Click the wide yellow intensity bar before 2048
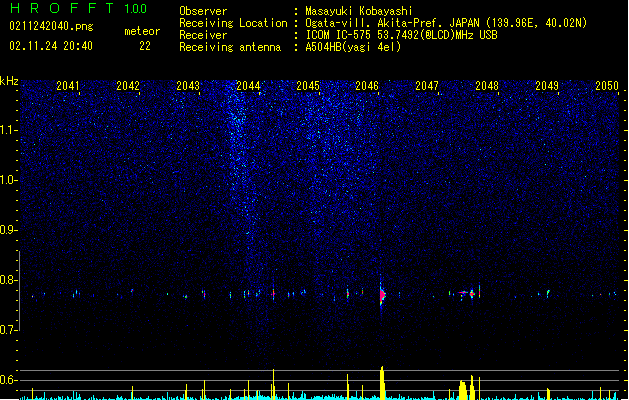This screenshot has width=629, height=400. [x=463, y=390]
